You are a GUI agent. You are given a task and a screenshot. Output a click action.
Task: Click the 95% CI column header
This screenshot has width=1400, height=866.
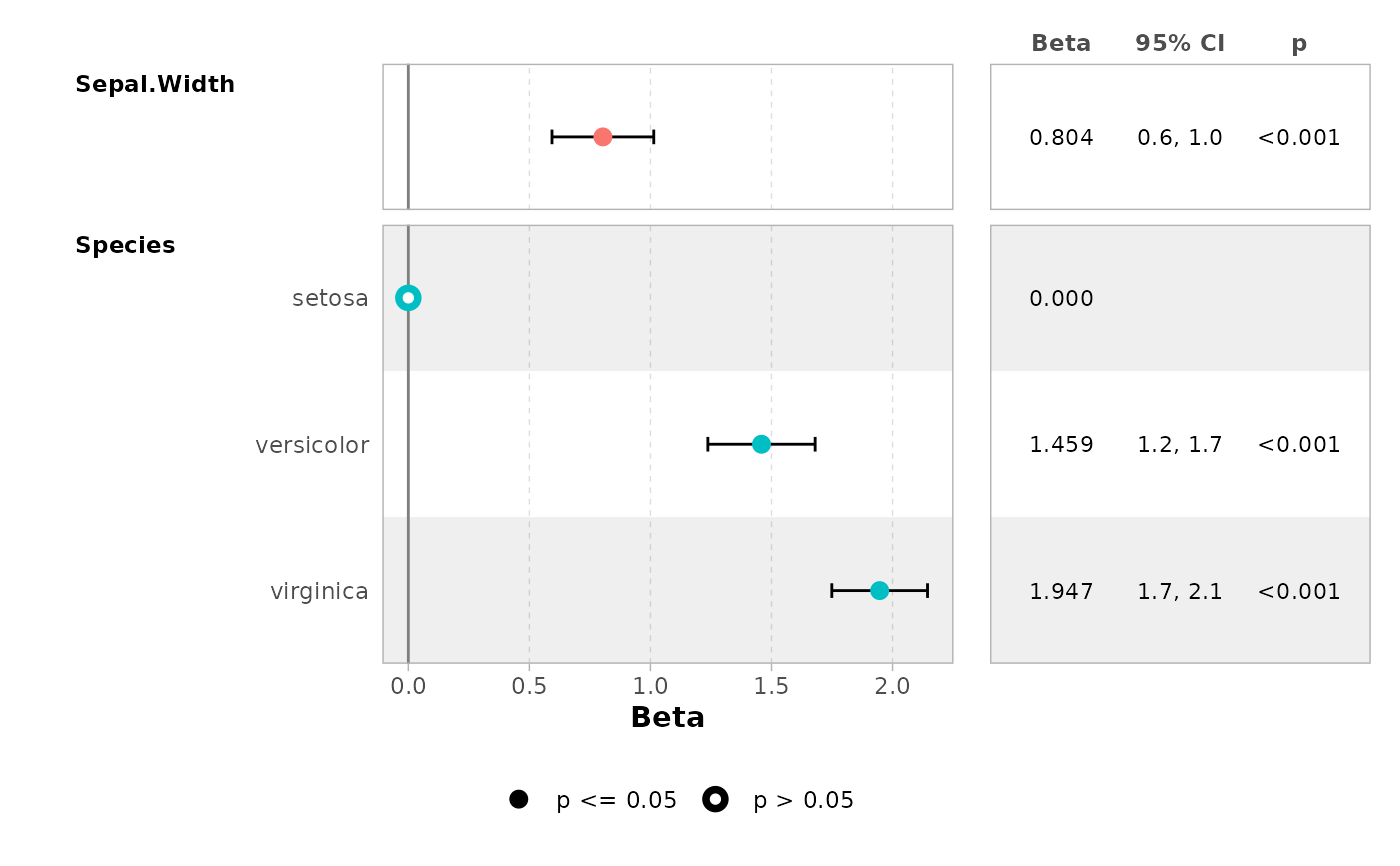(1180, 44)
